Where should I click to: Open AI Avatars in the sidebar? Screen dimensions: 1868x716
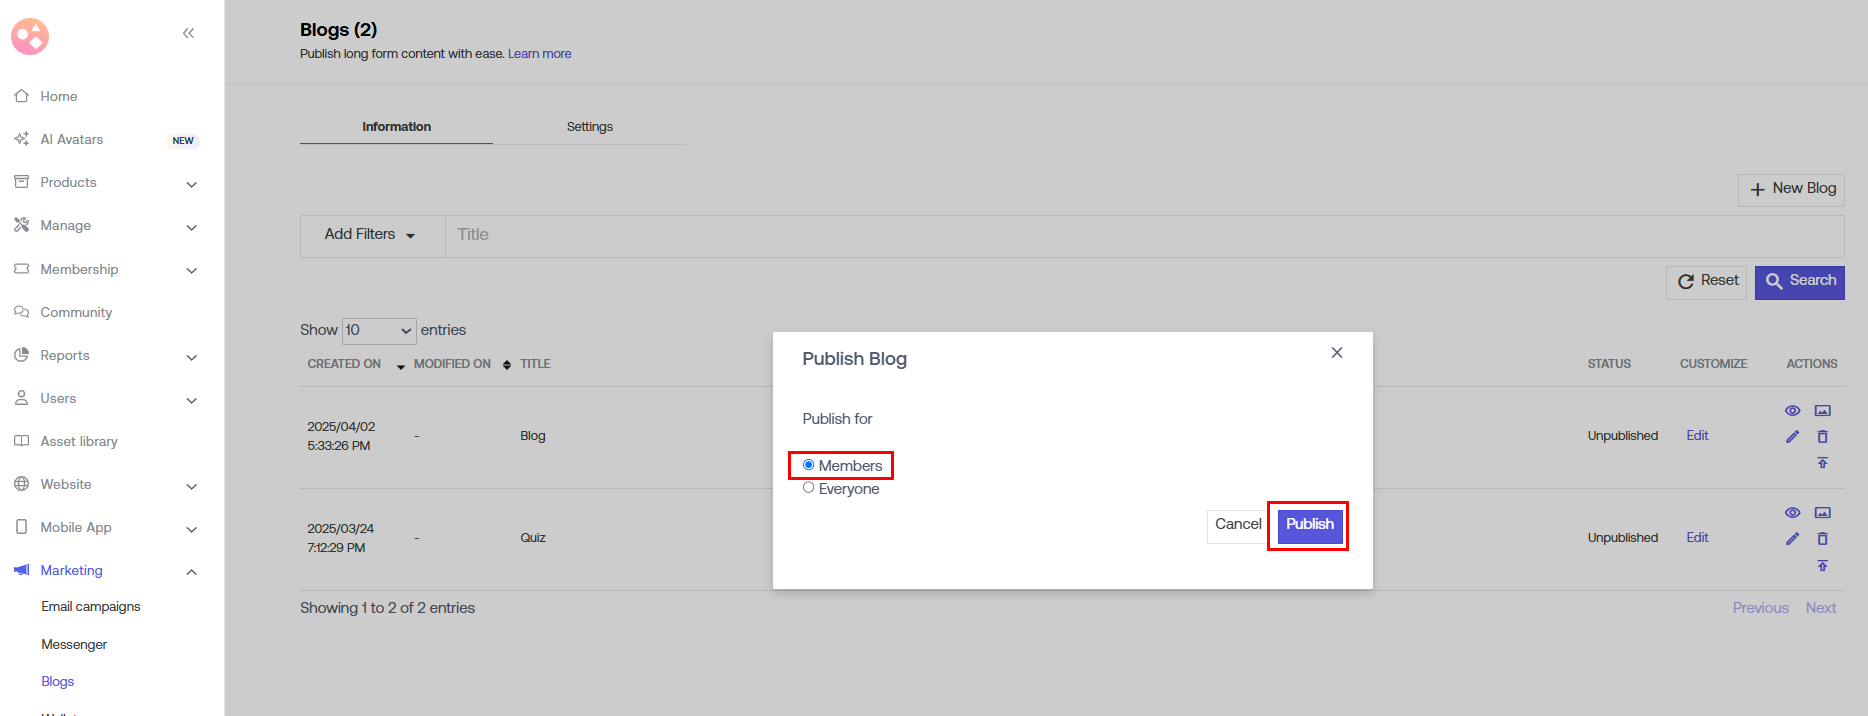[72, 140]
